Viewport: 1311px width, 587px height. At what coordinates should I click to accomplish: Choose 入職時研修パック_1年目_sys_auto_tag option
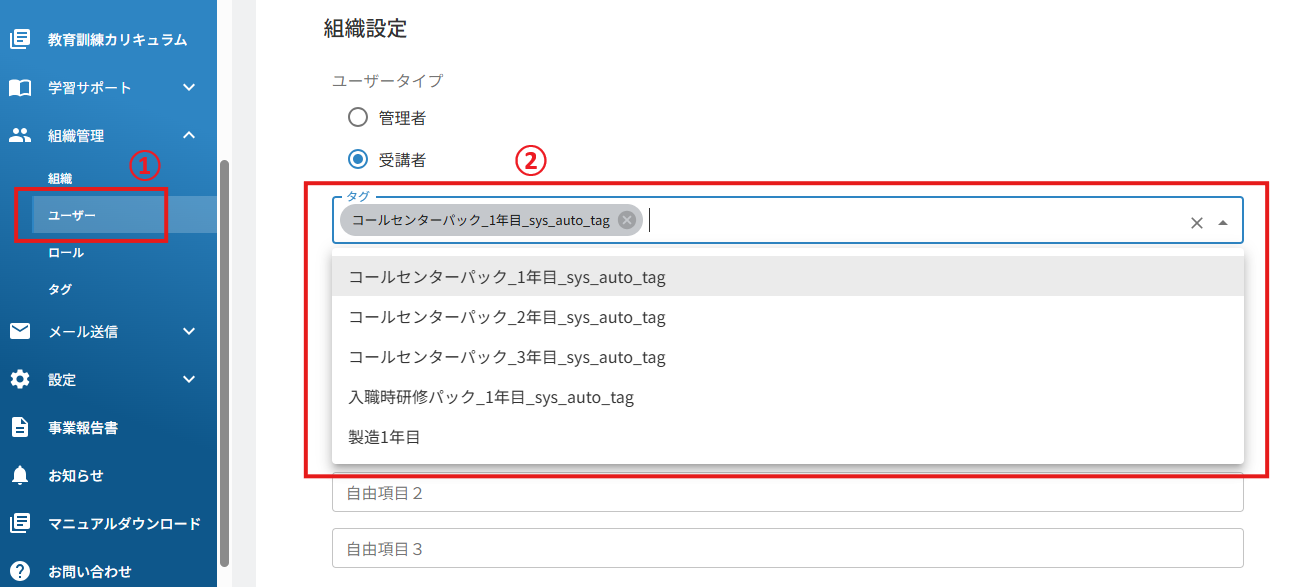pyautogui.click(x=788, y=397)
